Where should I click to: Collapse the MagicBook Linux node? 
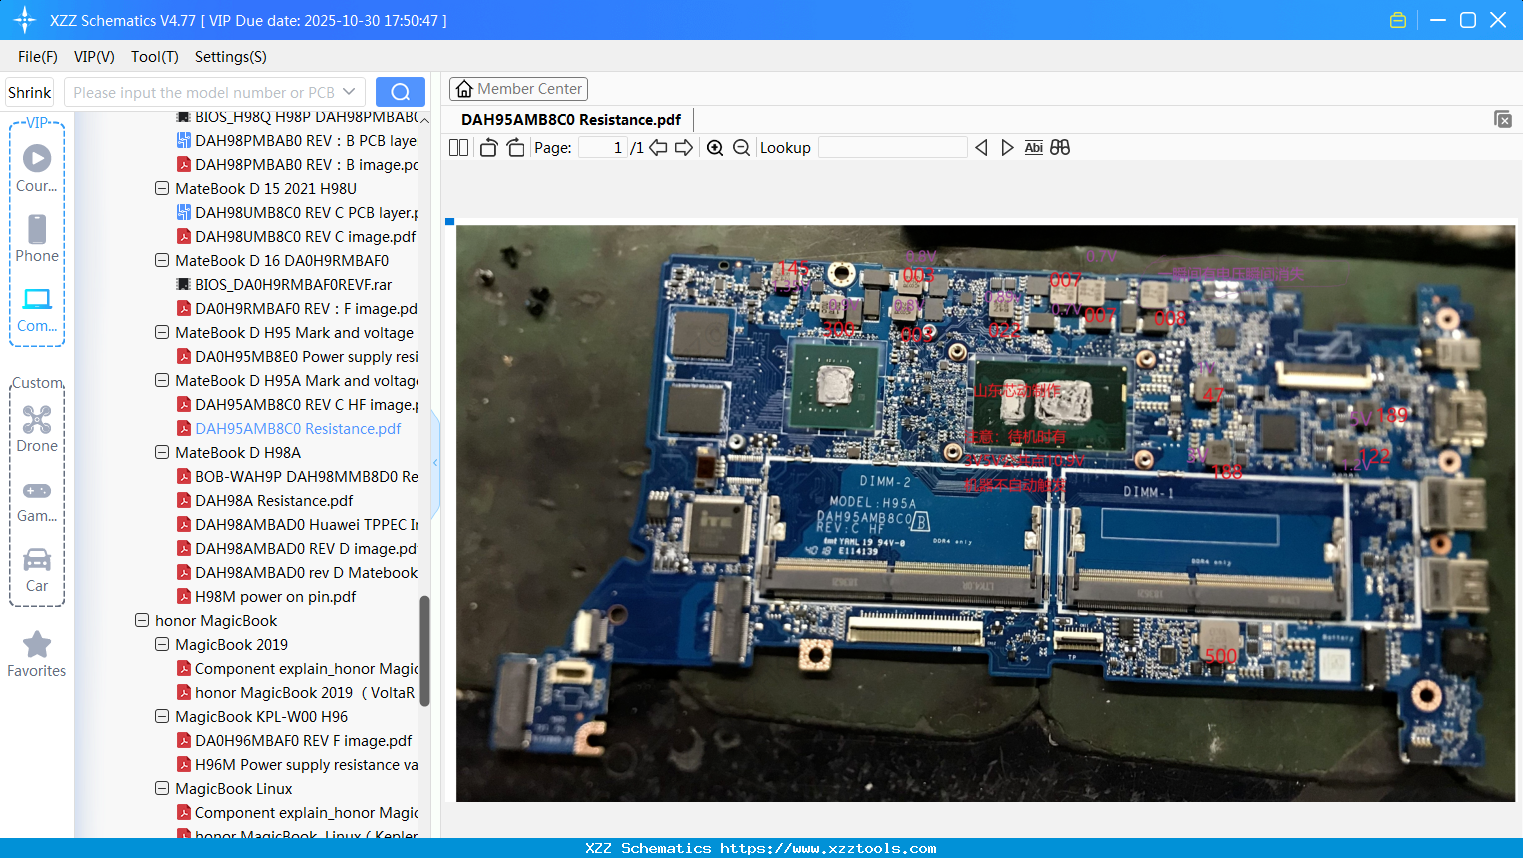click(x=162, y=789)
